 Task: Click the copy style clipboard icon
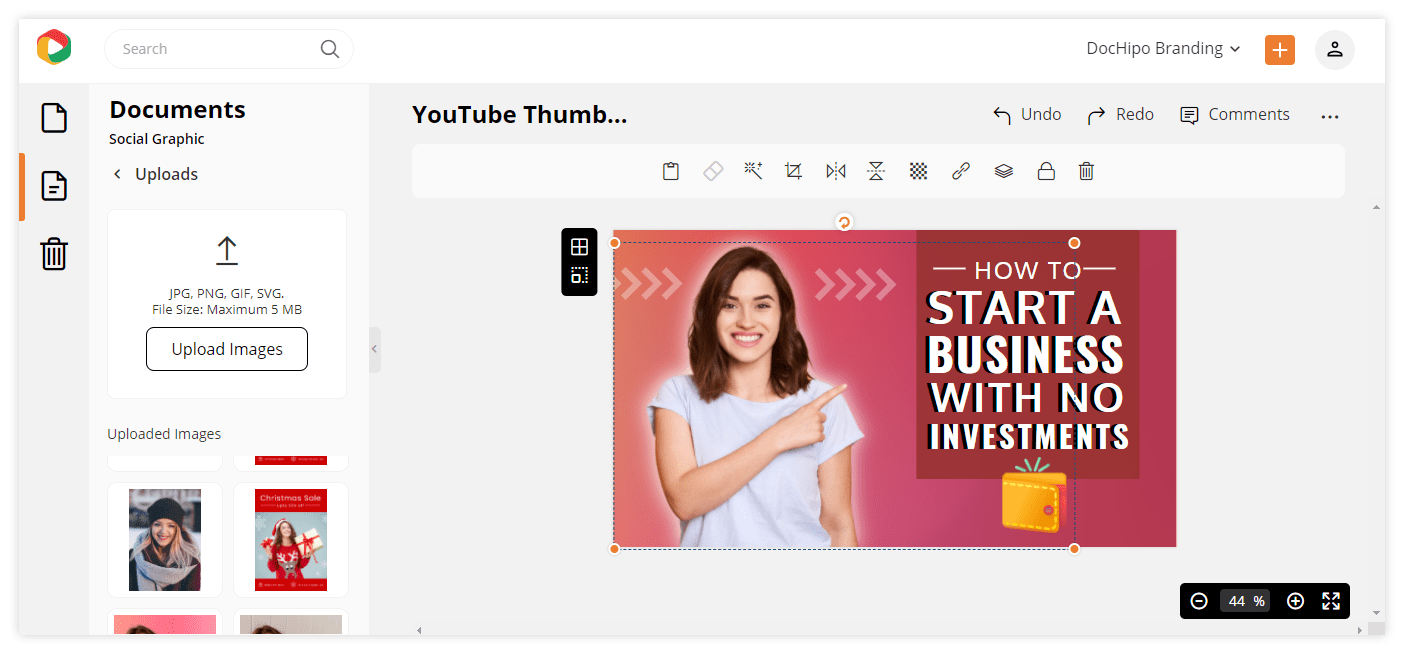click(671, 170)
